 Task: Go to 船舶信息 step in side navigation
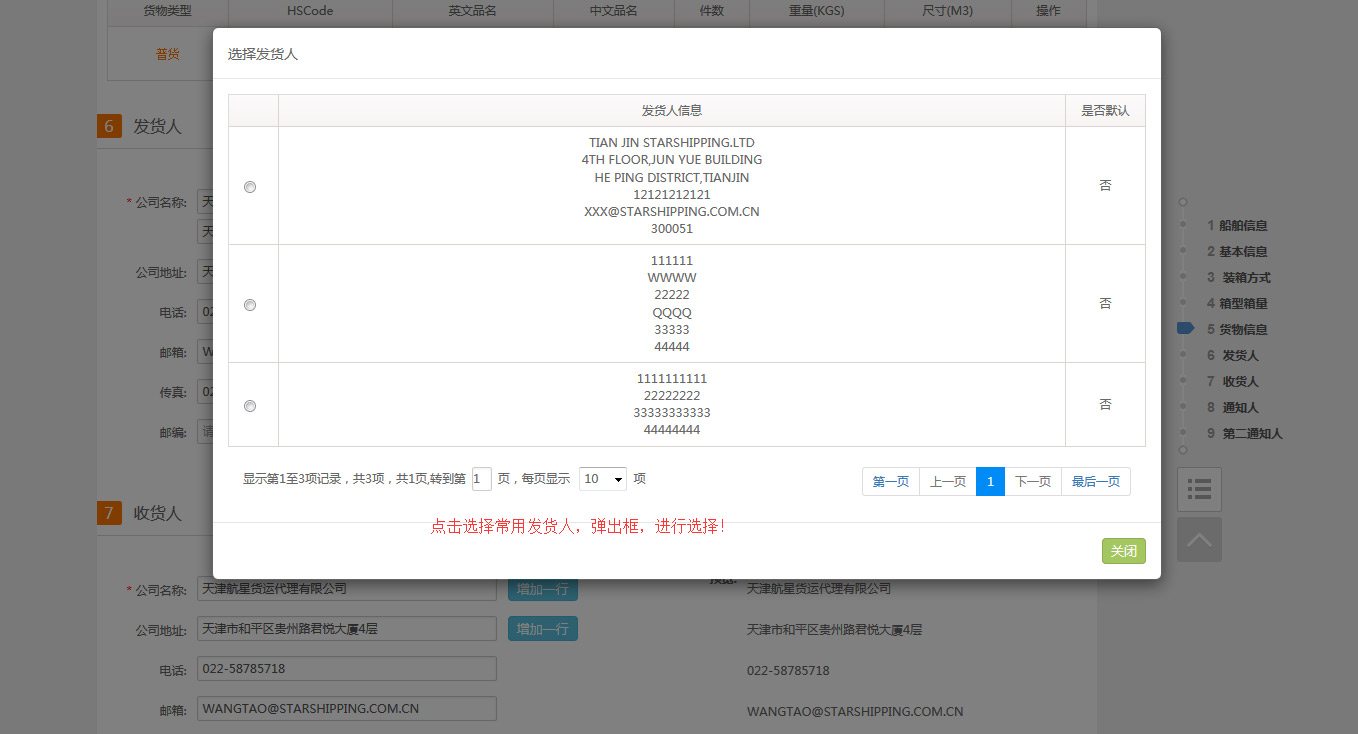pos(1242,226)
